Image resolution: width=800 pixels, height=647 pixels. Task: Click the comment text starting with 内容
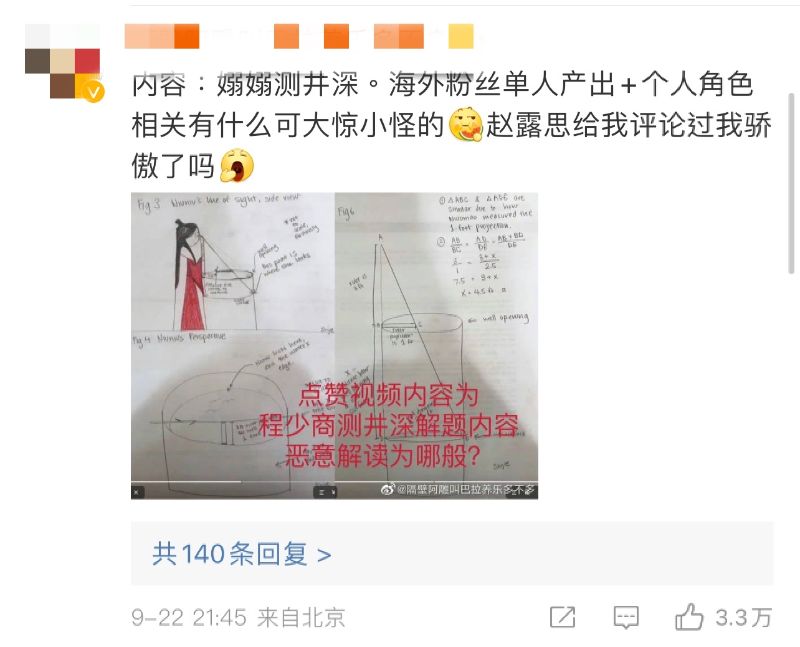pos(451,125)
